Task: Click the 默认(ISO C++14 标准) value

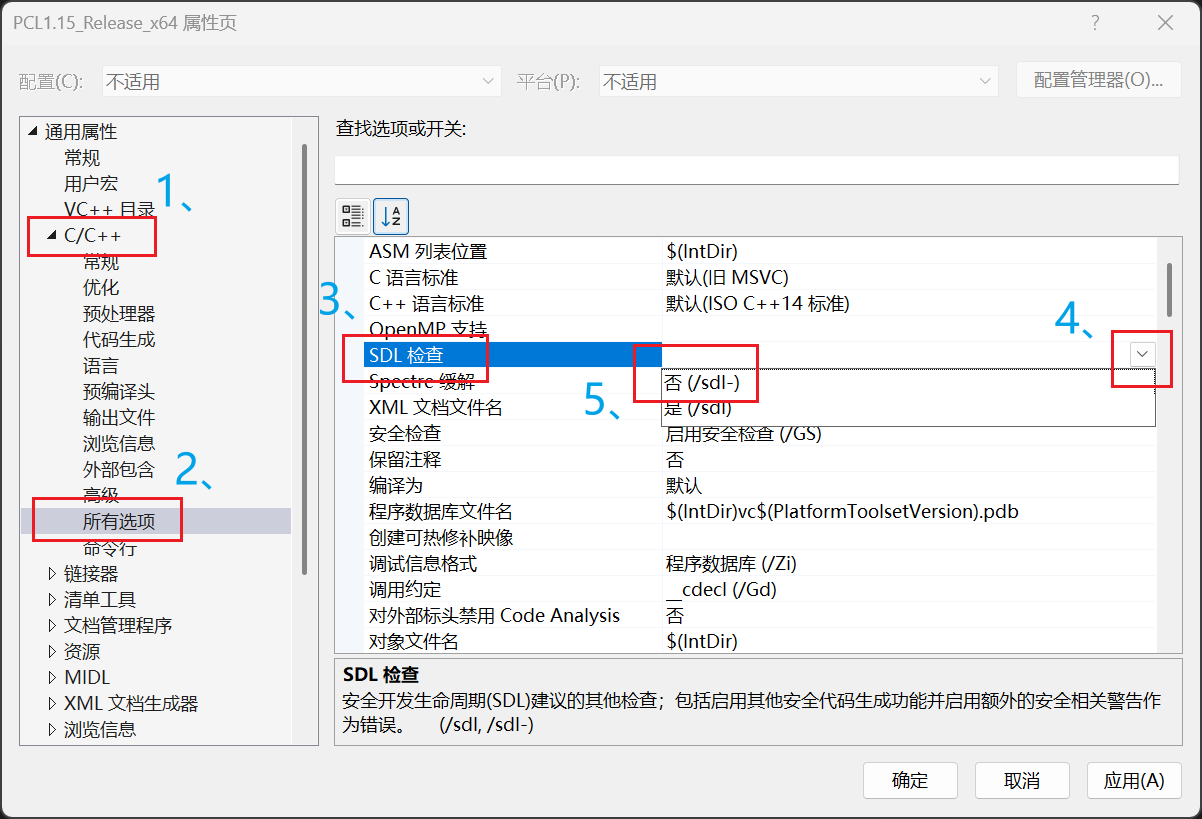Action: [758, 304]
